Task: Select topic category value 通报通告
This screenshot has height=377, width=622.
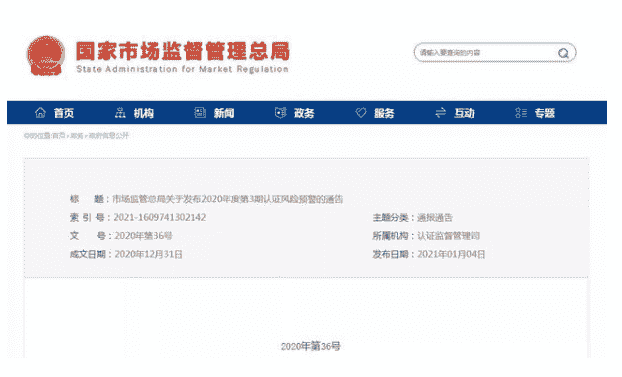Action: (435, 217)
